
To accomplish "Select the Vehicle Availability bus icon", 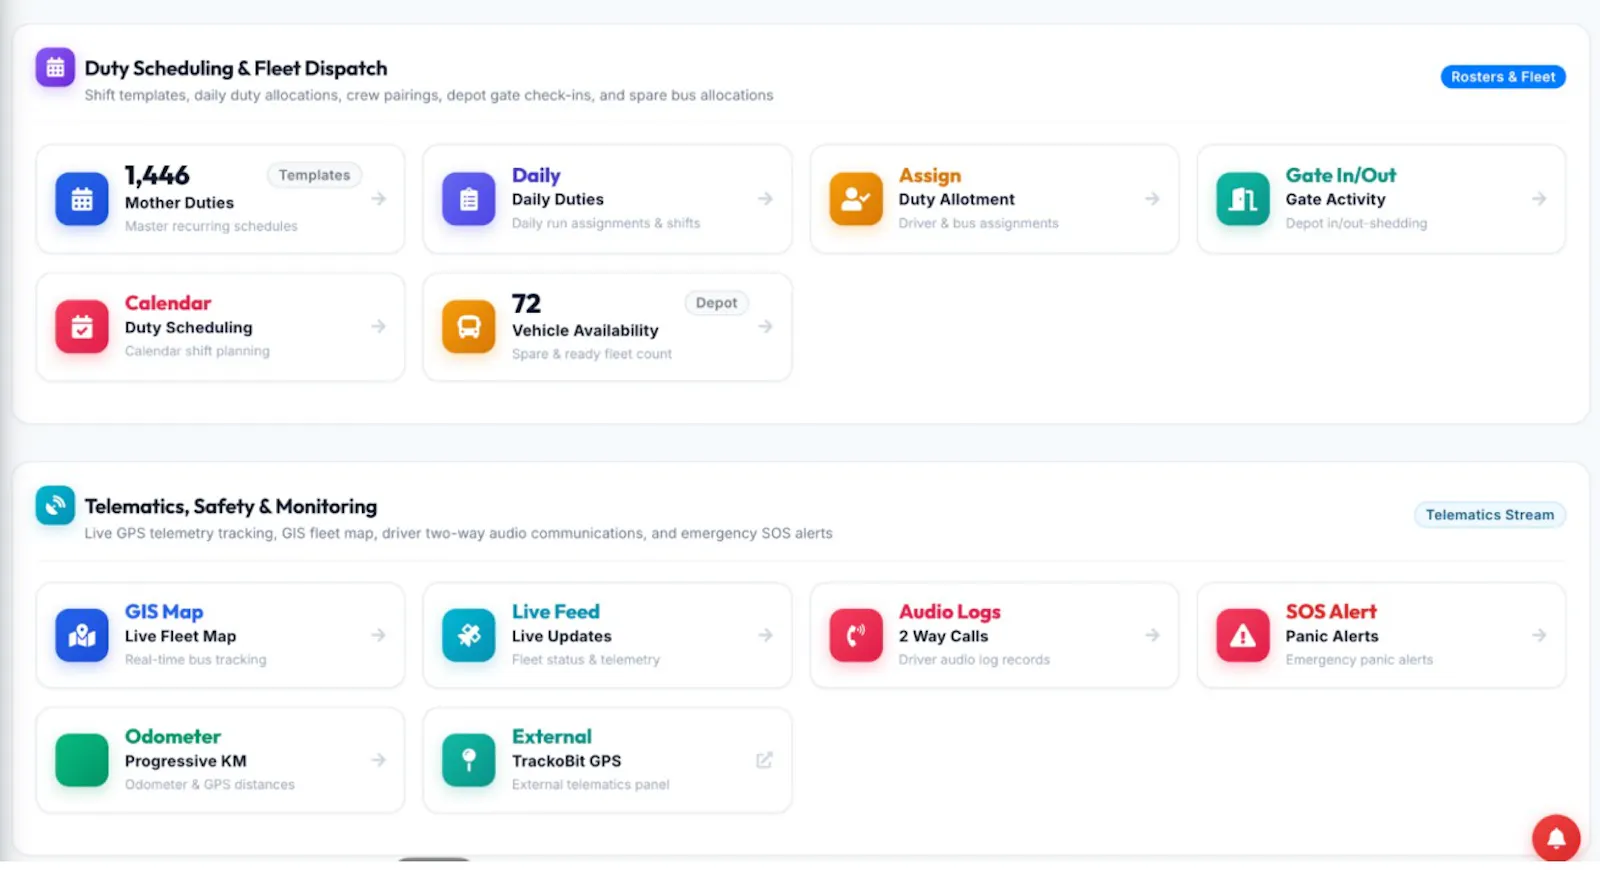I will (469, 327).
